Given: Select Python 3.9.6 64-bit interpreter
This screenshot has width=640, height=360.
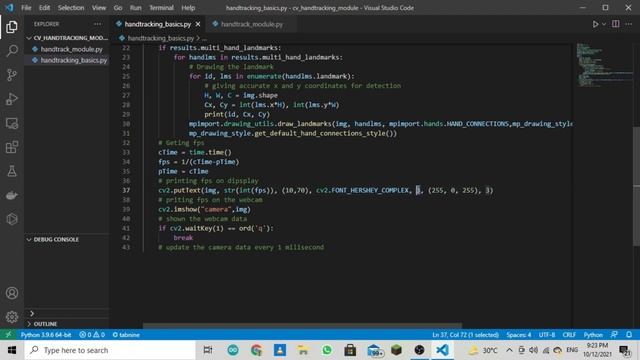Looking at the screenshot, I should (46, 335).
